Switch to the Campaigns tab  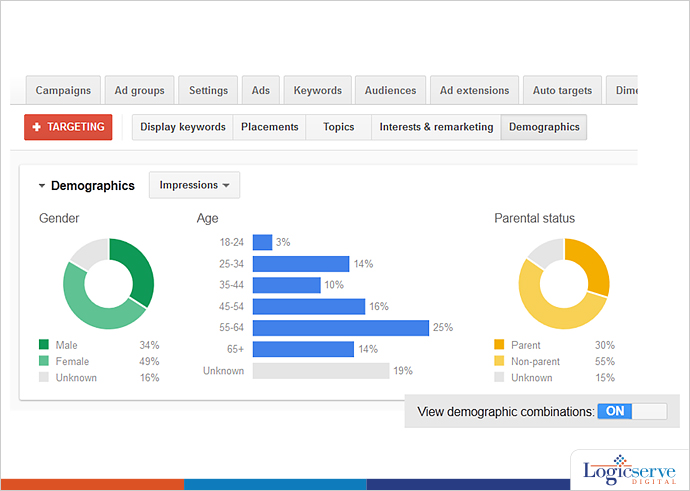coord(64,90)
